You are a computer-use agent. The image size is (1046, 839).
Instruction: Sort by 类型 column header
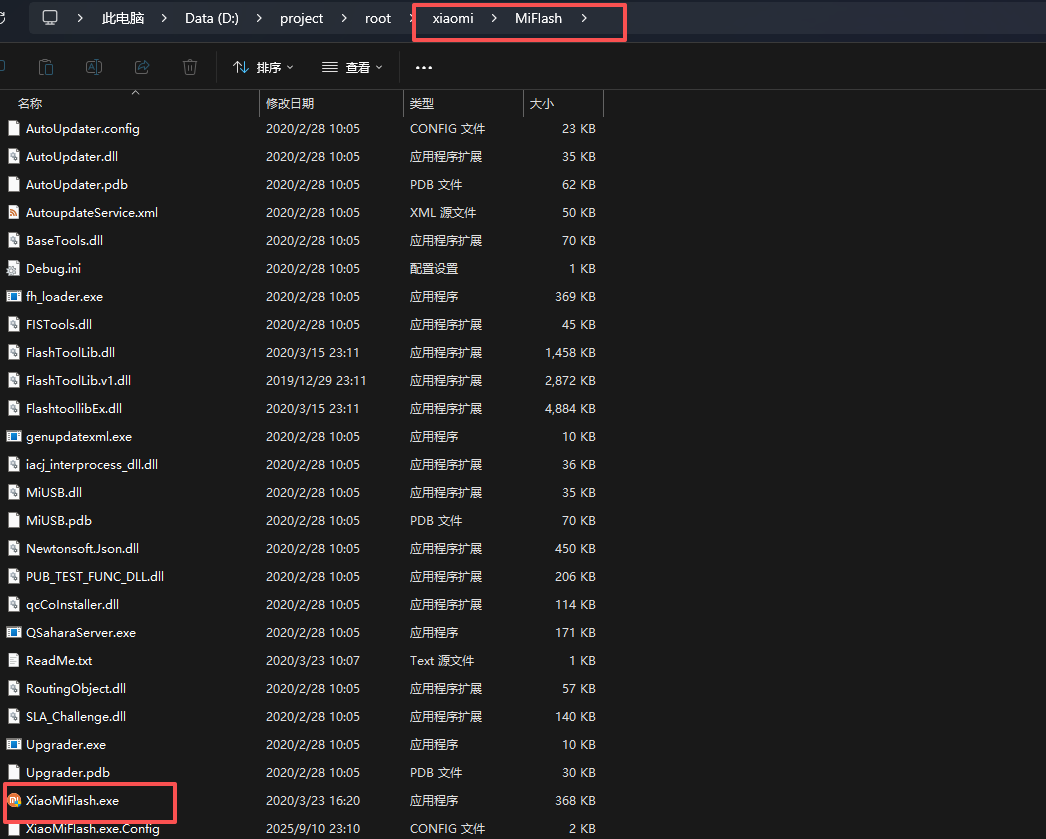(x=464, y=103)
